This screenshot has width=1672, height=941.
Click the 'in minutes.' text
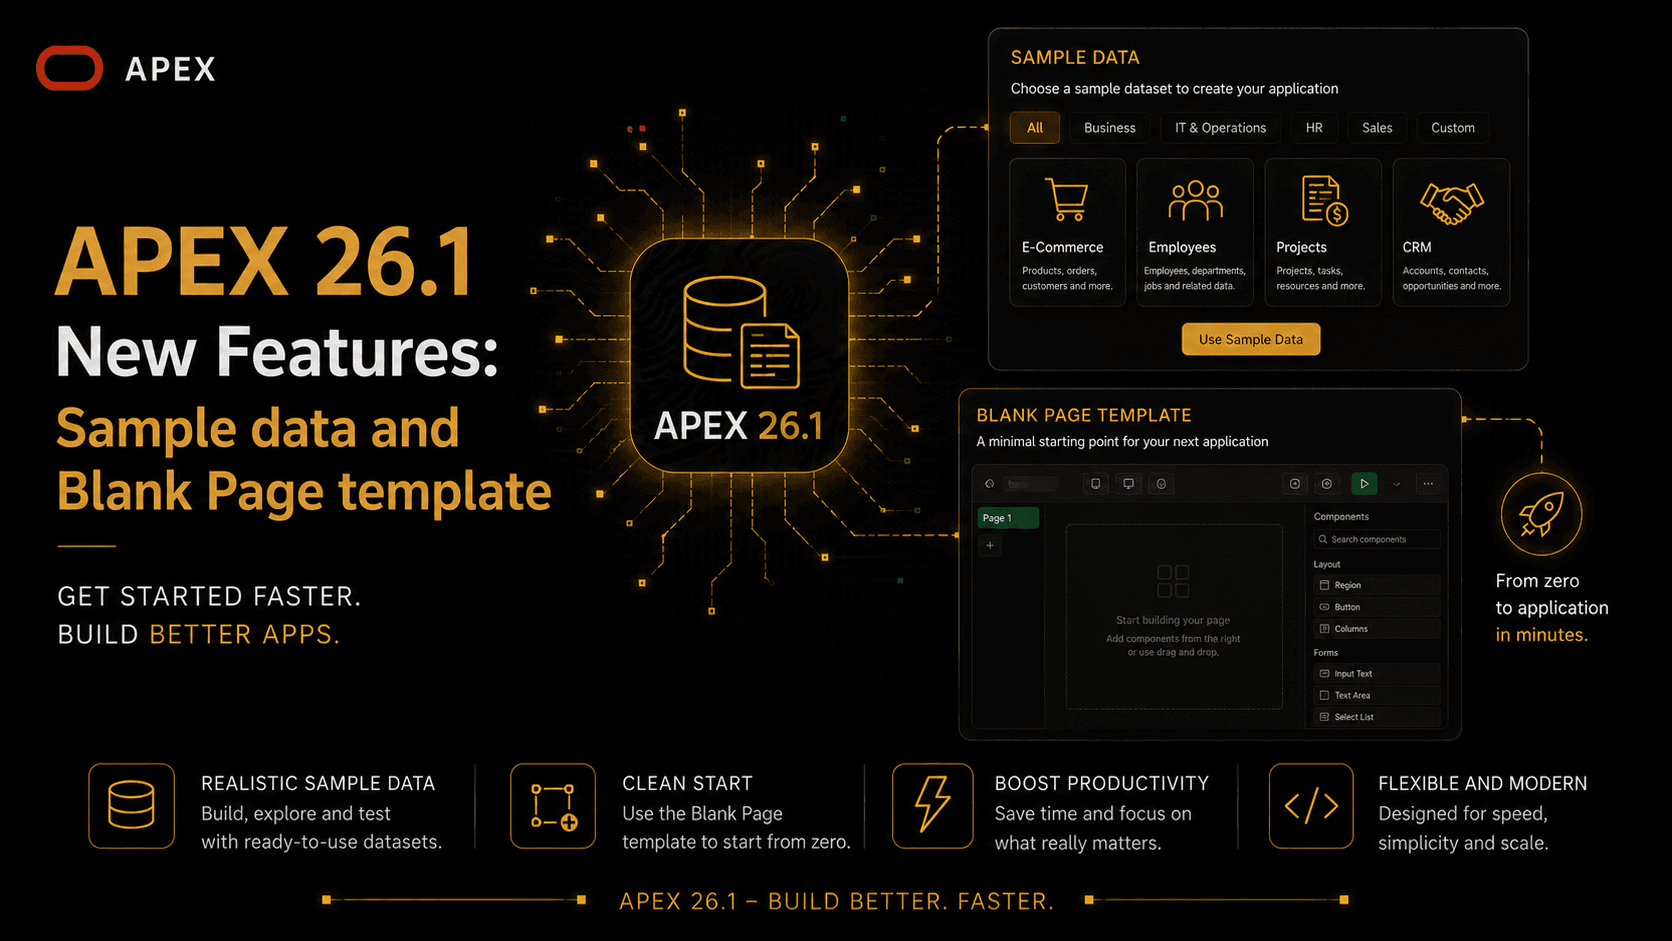click(x=1541, y=635)
